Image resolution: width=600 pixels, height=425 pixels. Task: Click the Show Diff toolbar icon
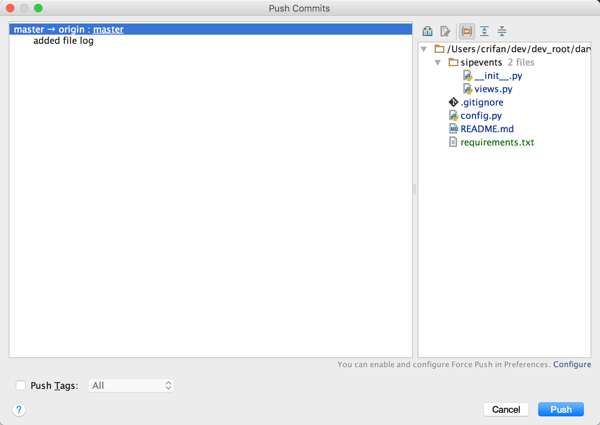[427, 31]
